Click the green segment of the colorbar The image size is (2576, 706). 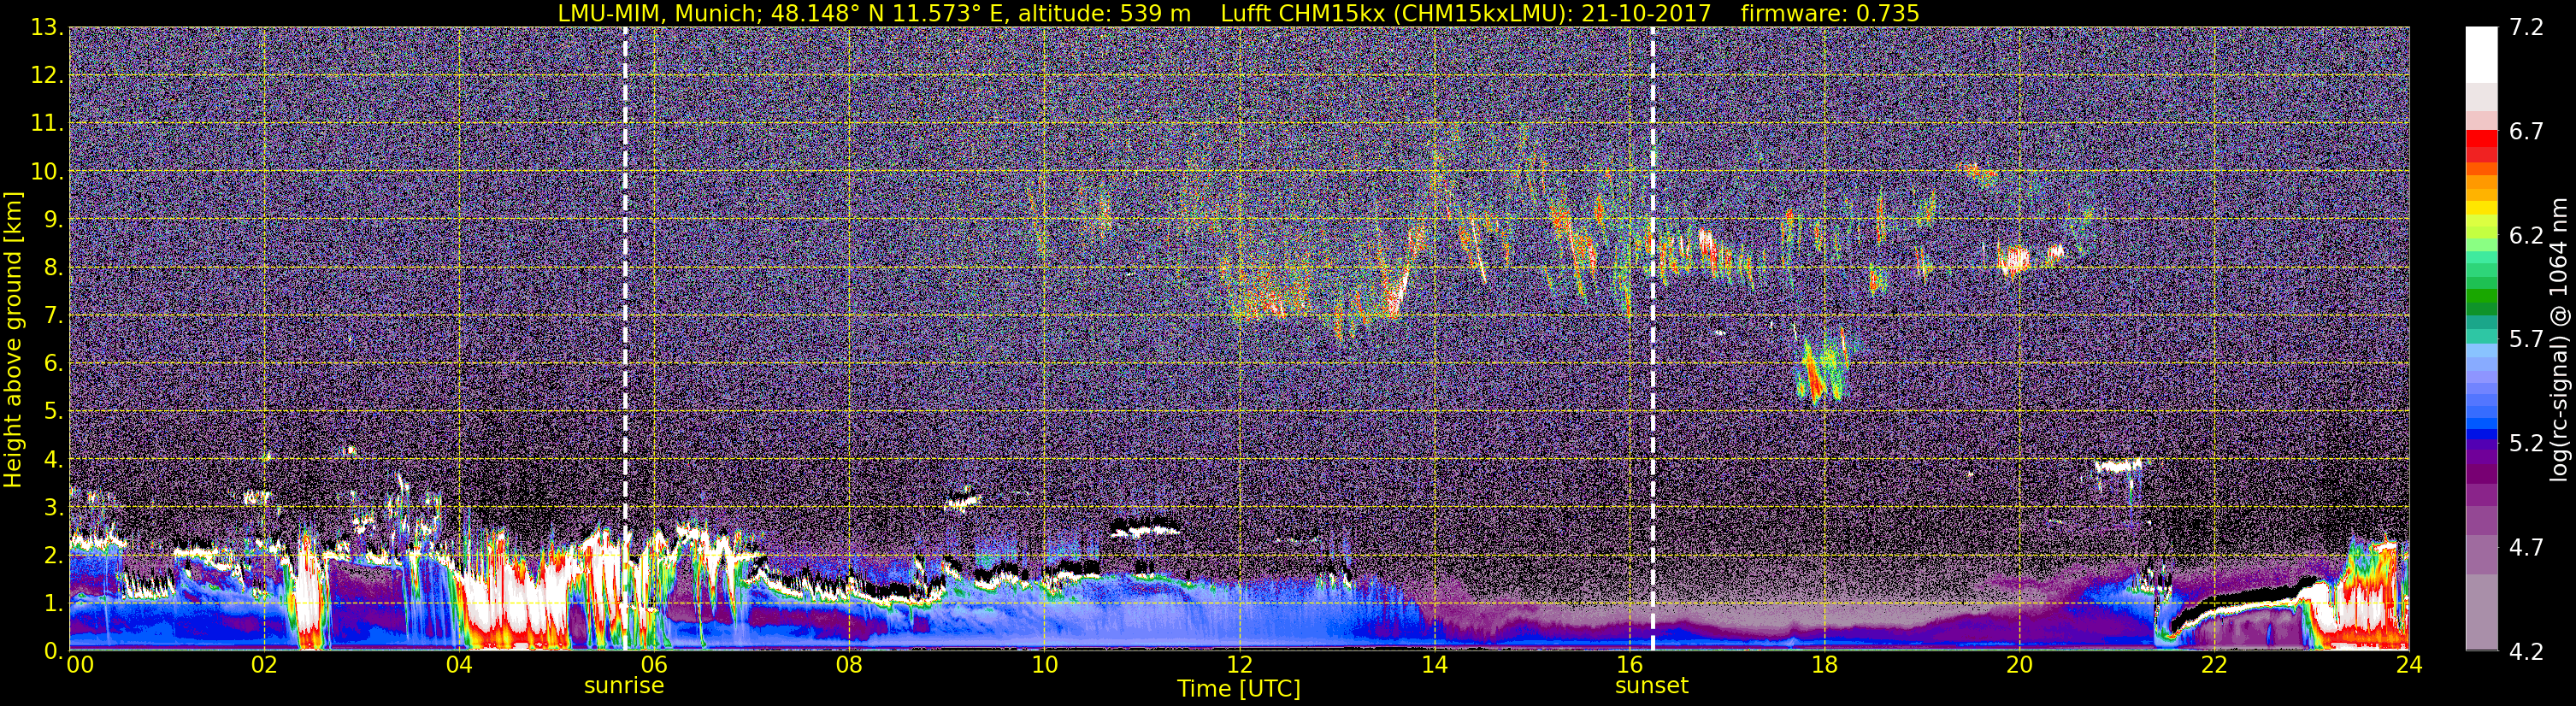click(2482, 297)
